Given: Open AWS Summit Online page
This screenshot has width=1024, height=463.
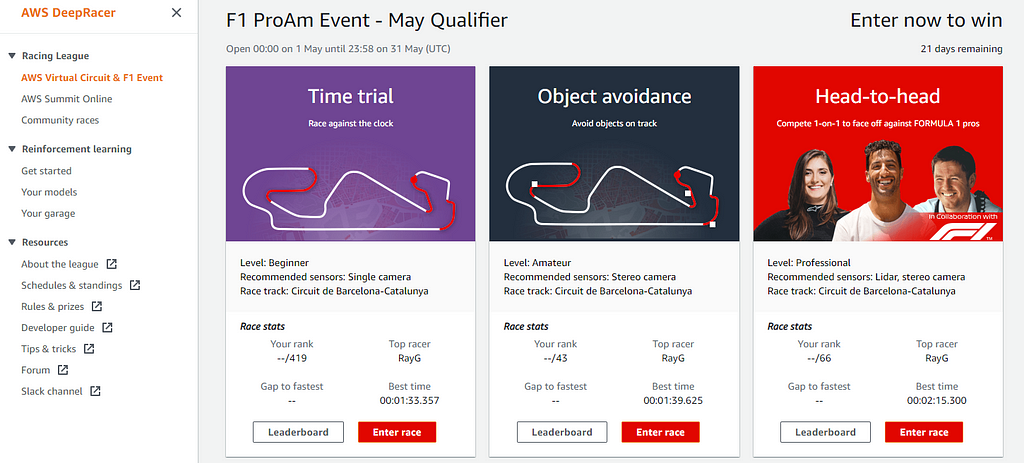Looking at the screenshot, I should pyautogui.click(x=67, y=99).
